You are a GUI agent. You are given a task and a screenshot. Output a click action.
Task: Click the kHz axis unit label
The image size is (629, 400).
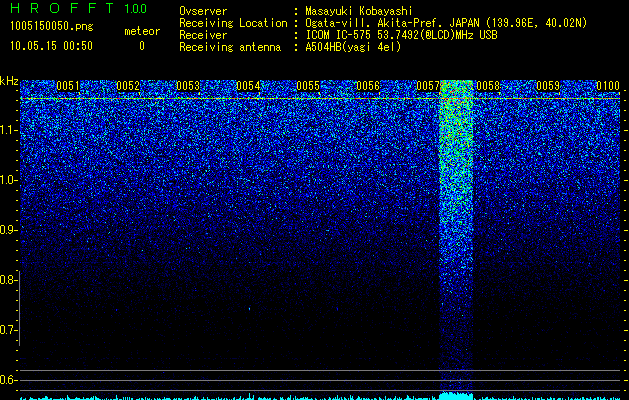[x=9, y=81]
